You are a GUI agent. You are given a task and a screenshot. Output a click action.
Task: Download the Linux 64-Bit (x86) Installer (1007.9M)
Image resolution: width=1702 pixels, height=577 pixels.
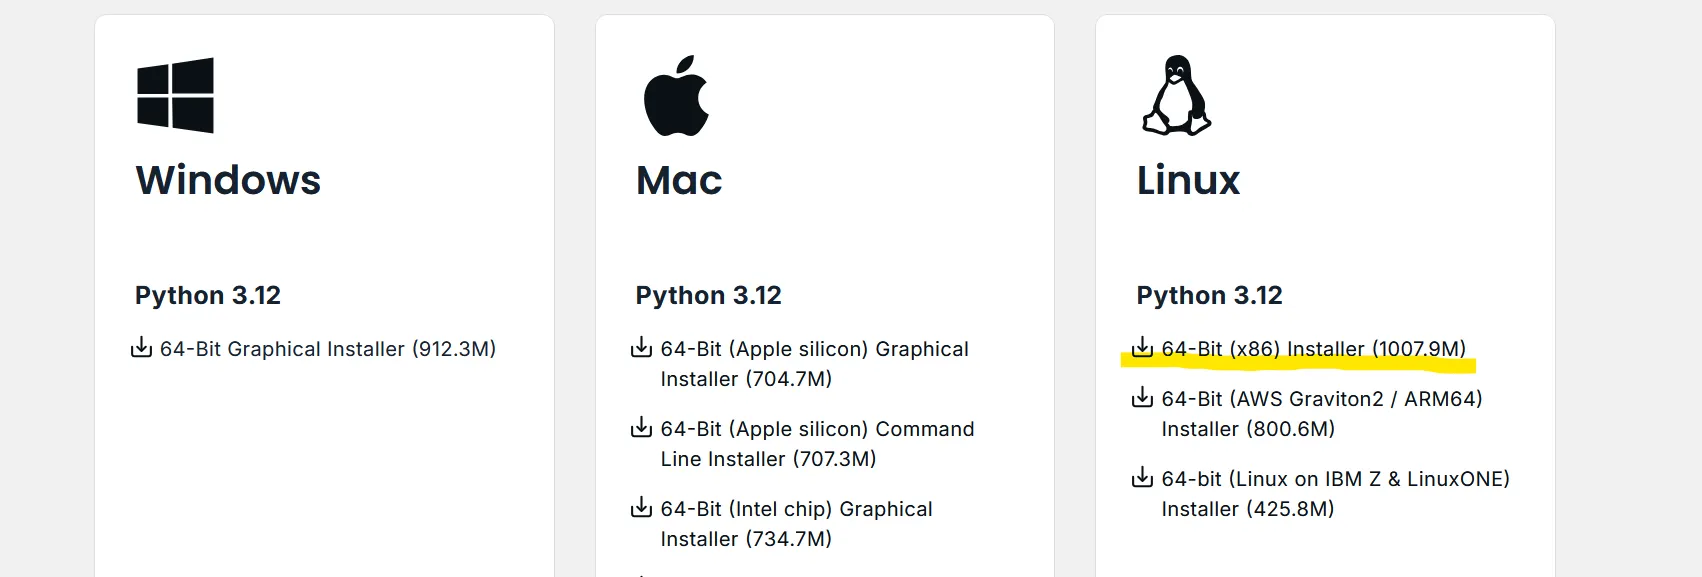tap(1313, 349)
